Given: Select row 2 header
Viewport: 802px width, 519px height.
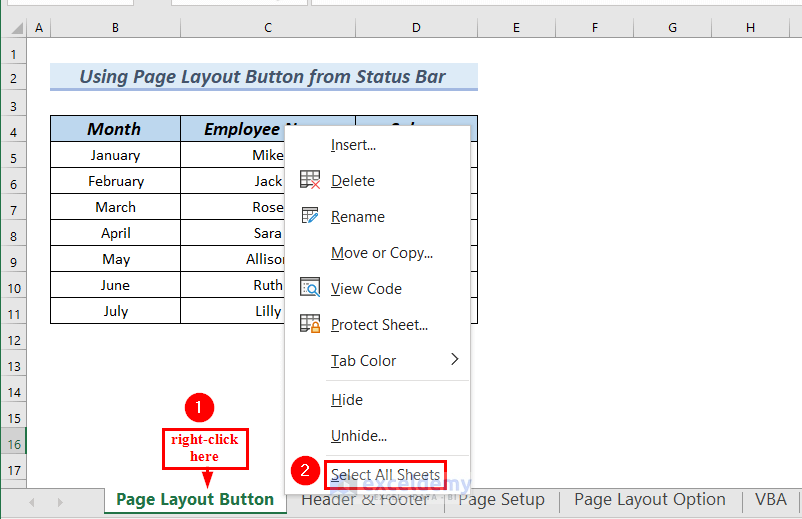Looking at the screenshot, I should coord(13,78).
